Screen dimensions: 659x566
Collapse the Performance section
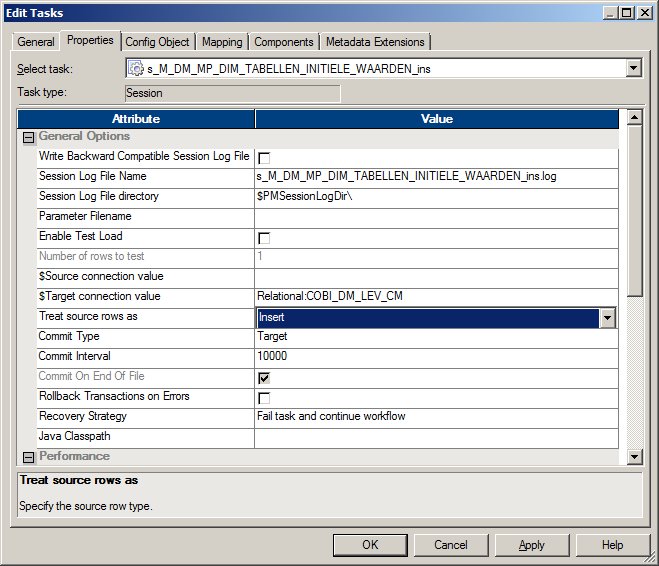pyautogui.click(x=28, y=457)
